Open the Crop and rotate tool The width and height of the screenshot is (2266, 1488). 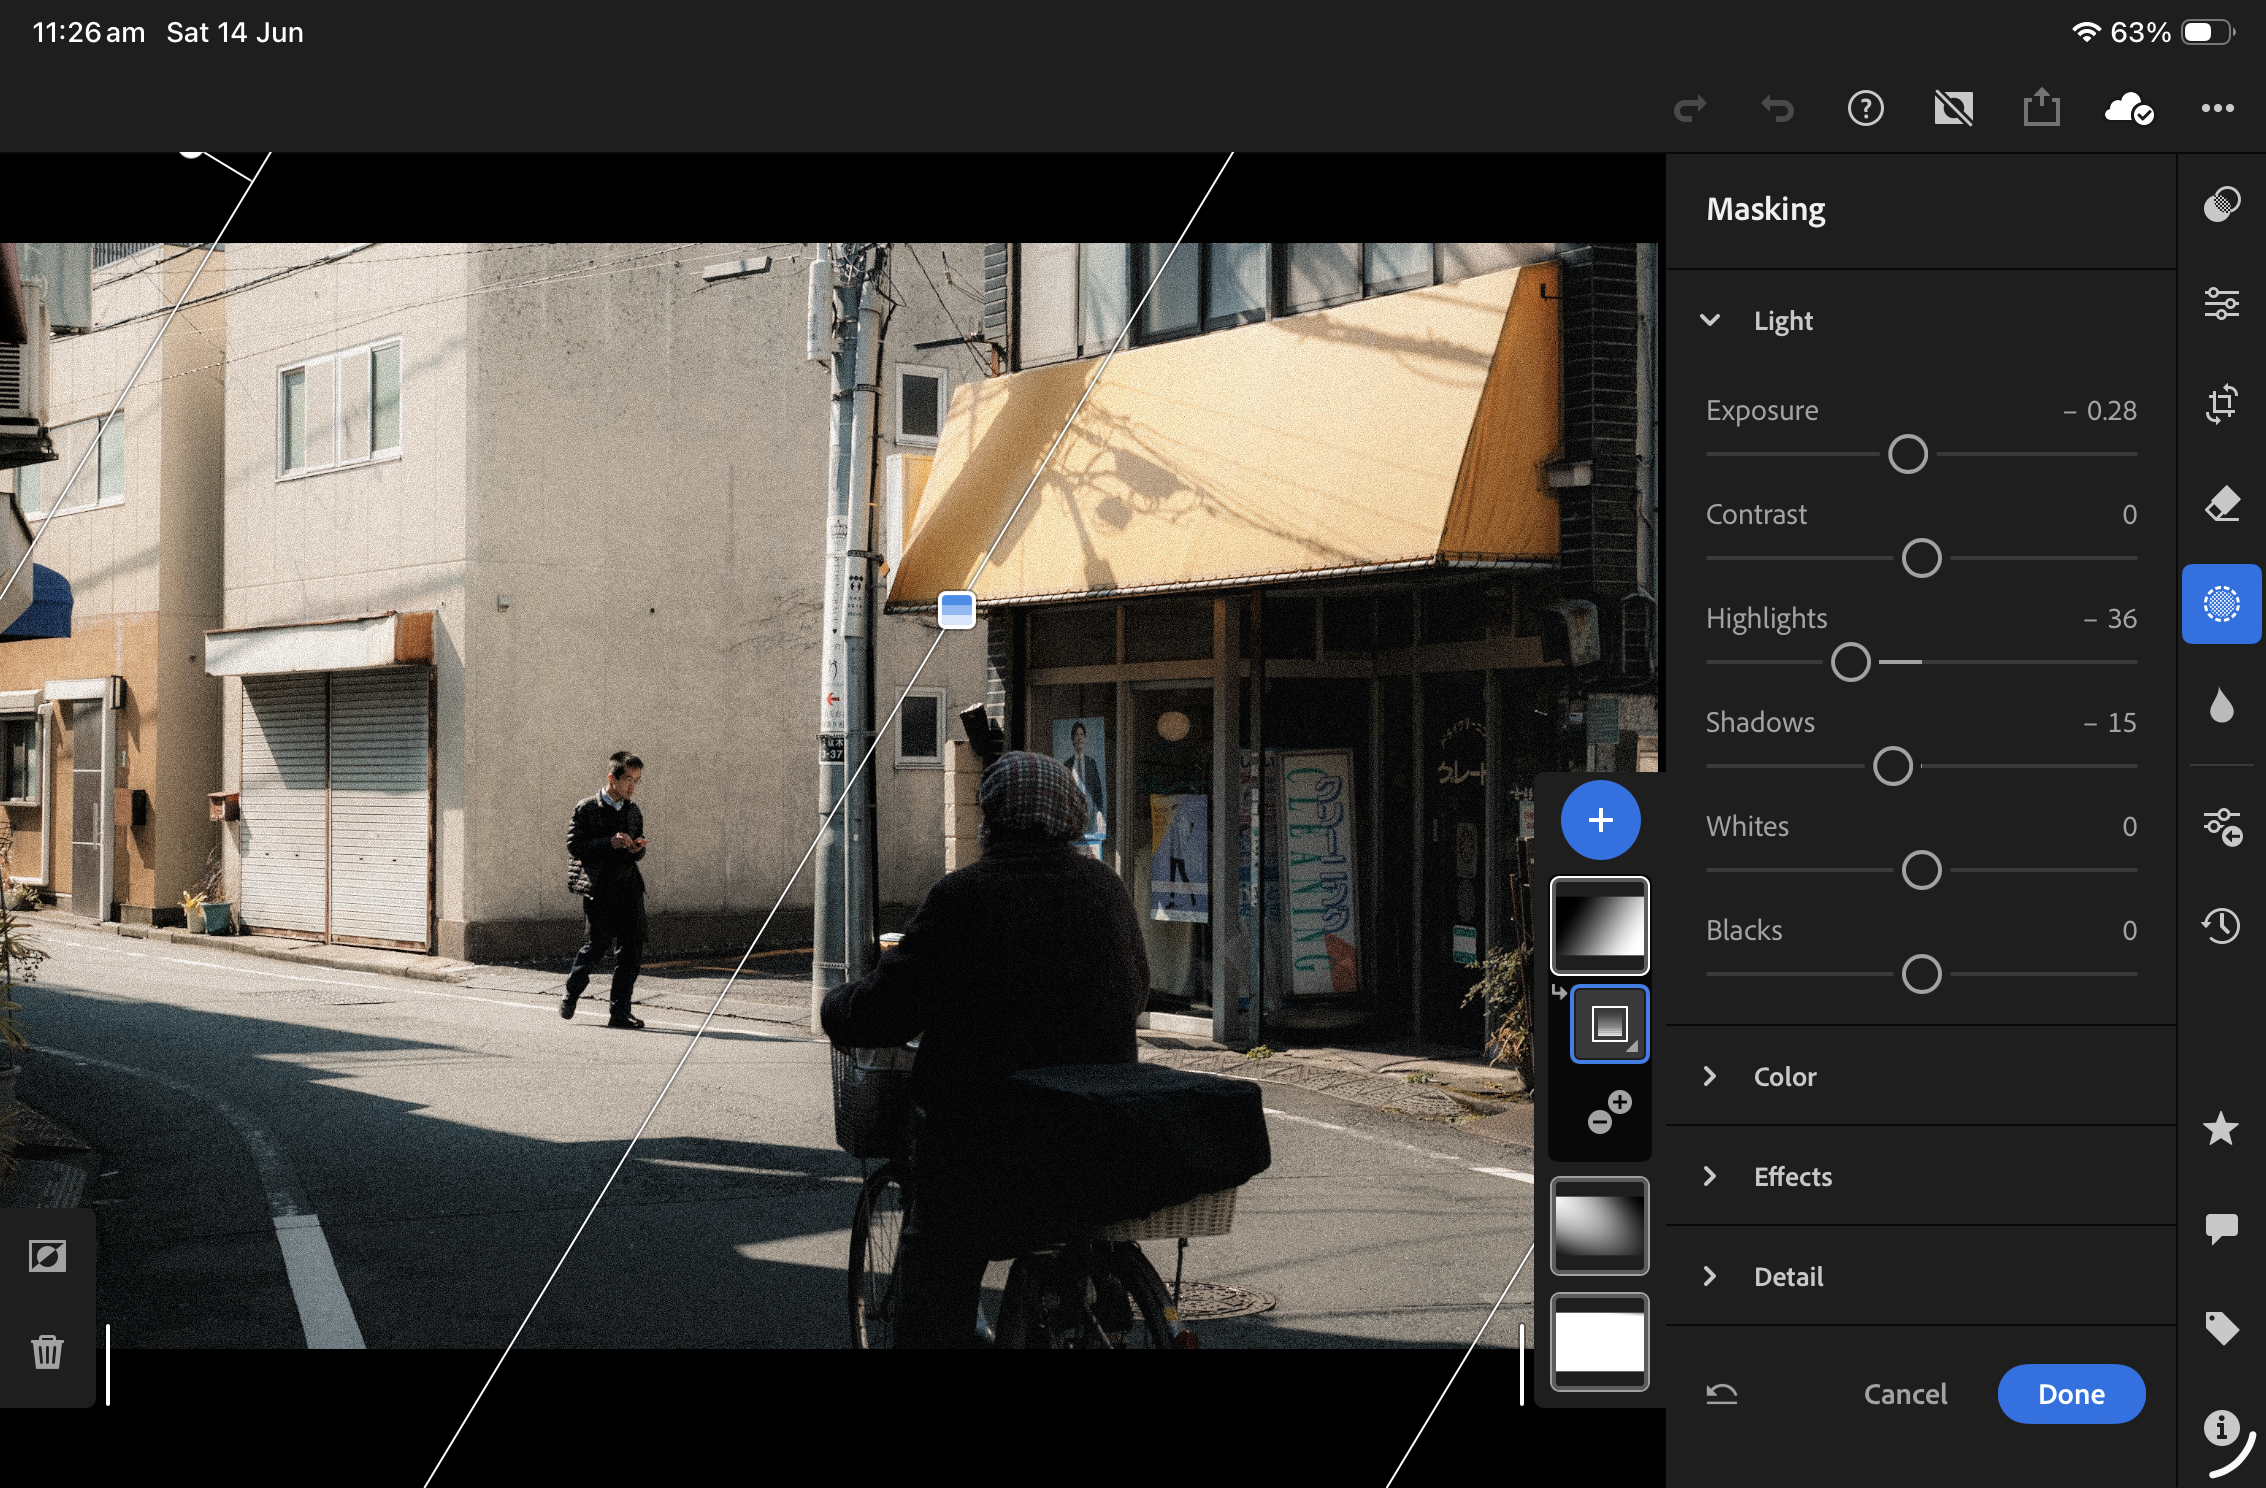(x=2221, y=404)
